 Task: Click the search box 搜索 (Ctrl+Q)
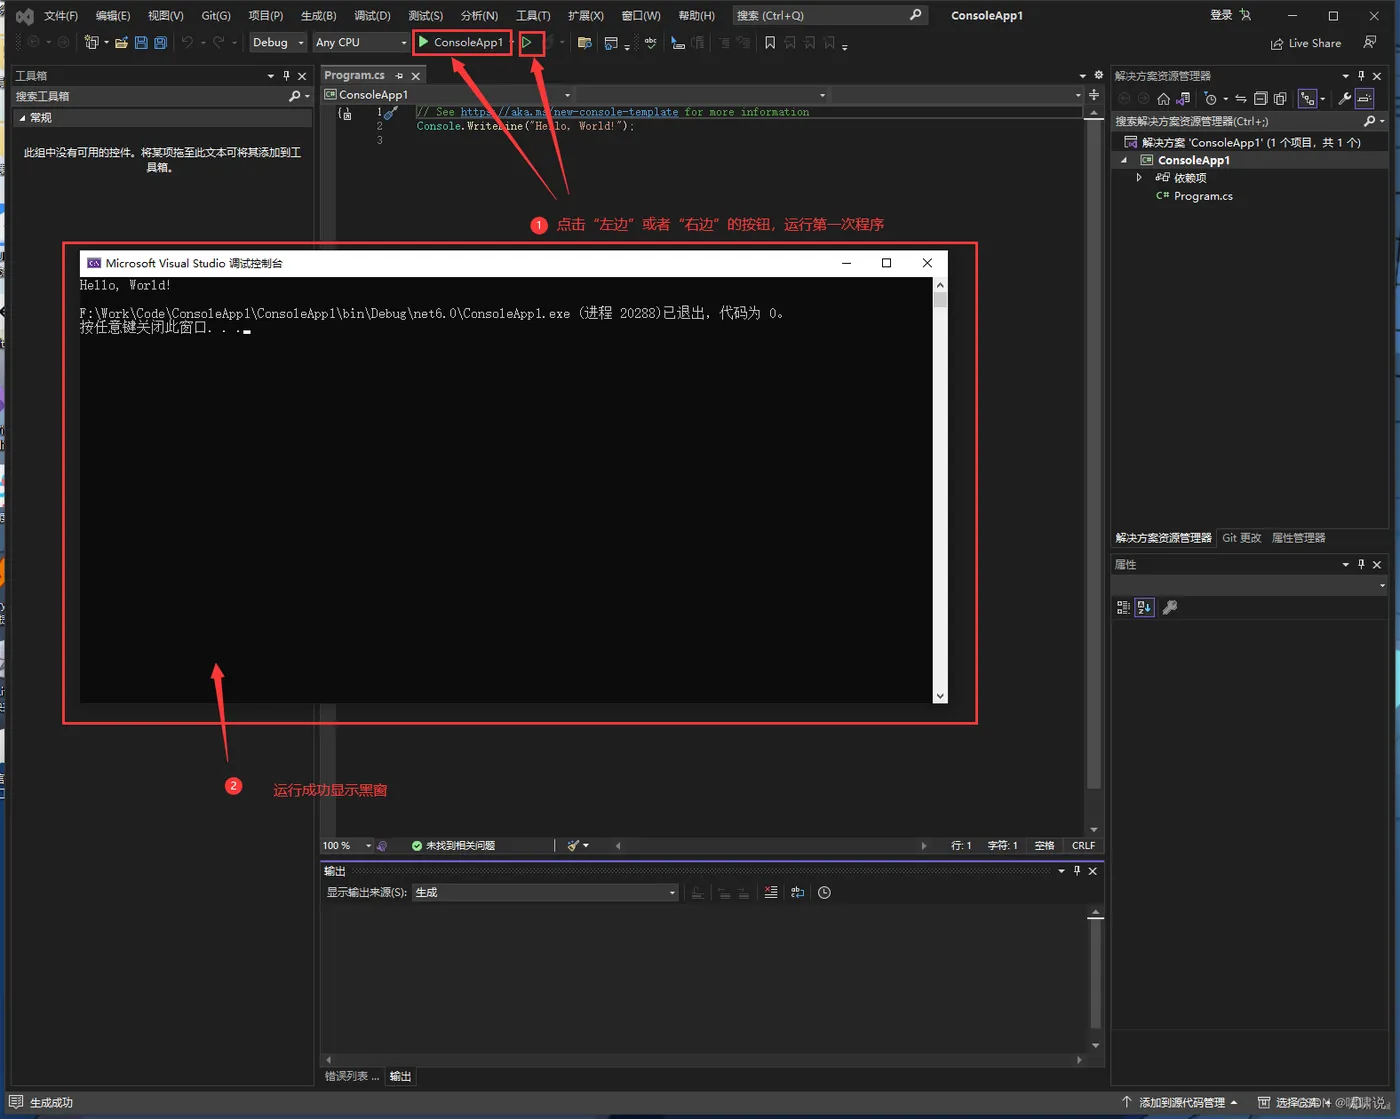click(829, 15)
